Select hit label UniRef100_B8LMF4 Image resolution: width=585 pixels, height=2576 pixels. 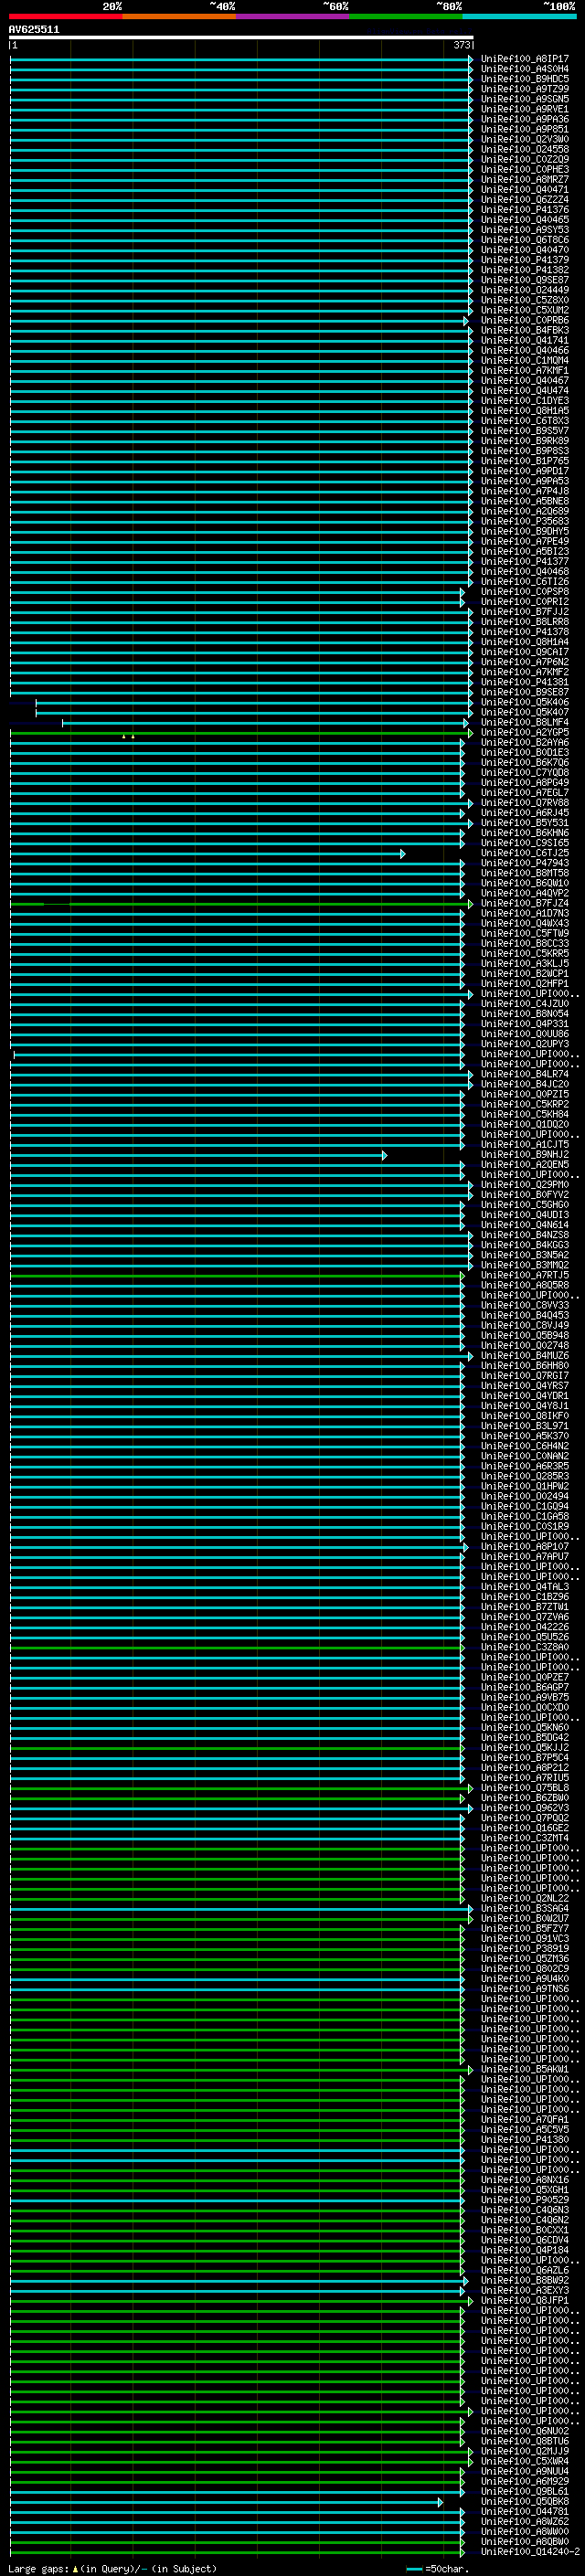click(524, 722)
